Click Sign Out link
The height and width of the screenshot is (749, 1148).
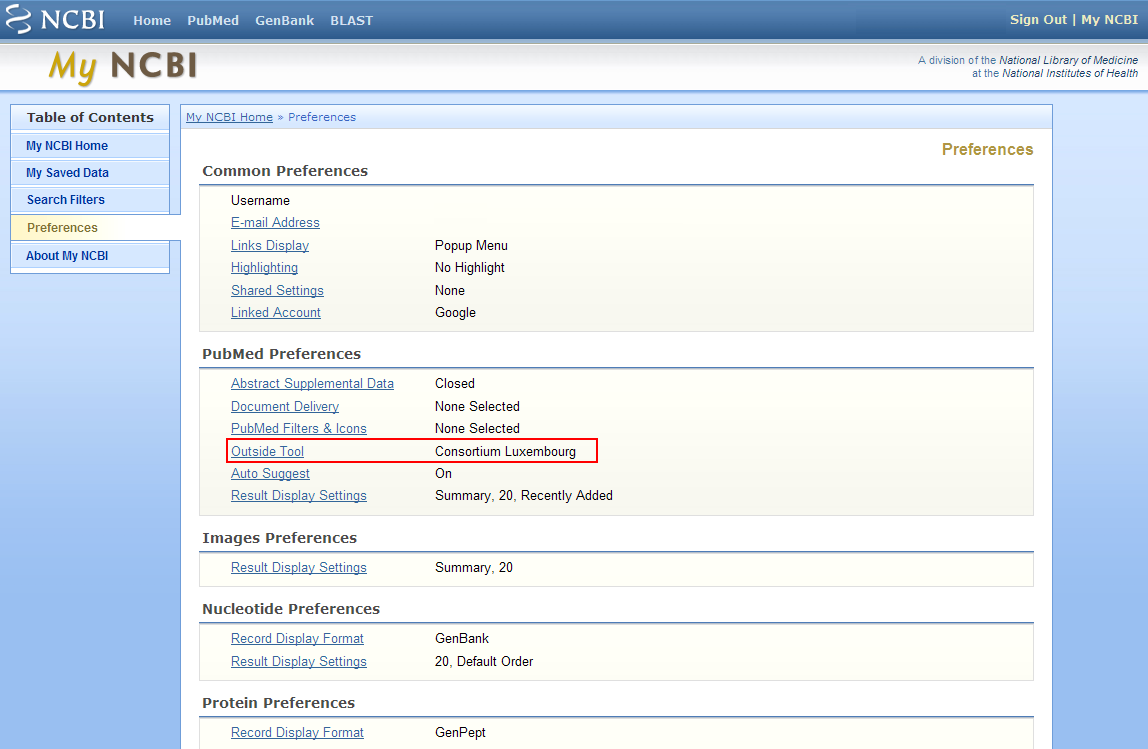click(x=1038, y=20)
